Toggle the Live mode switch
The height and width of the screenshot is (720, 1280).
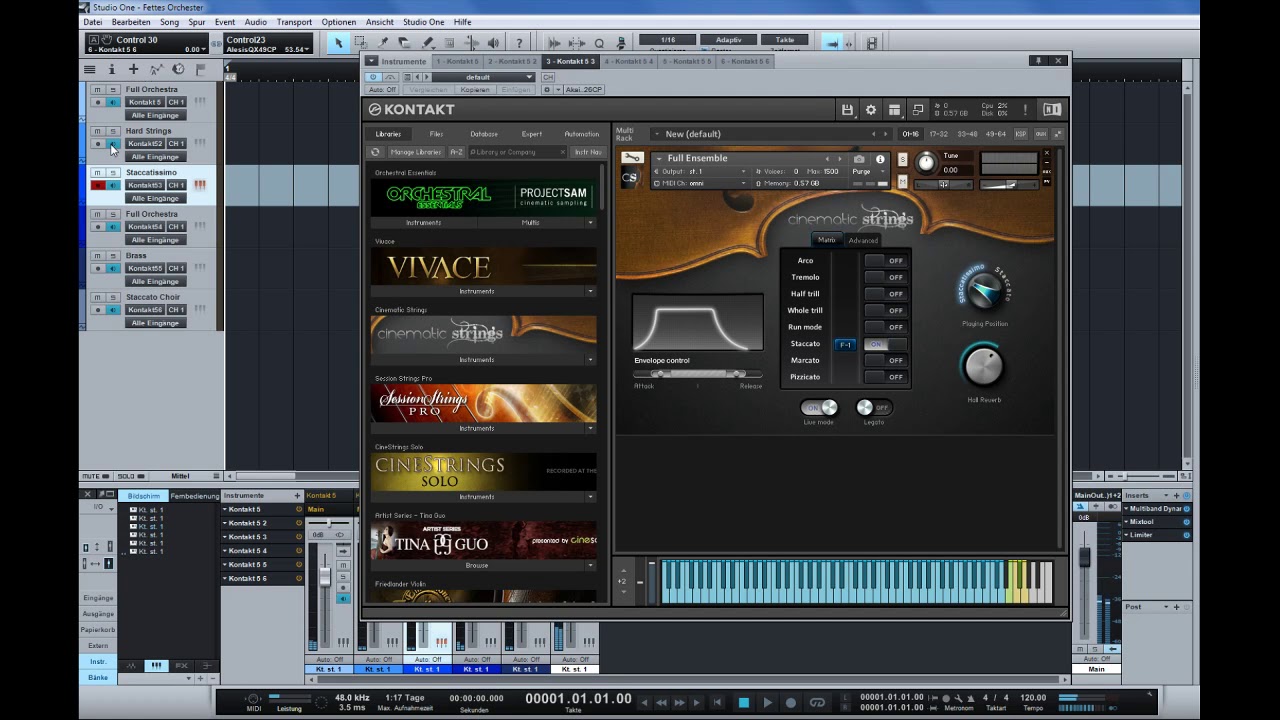tap(819, 408)
